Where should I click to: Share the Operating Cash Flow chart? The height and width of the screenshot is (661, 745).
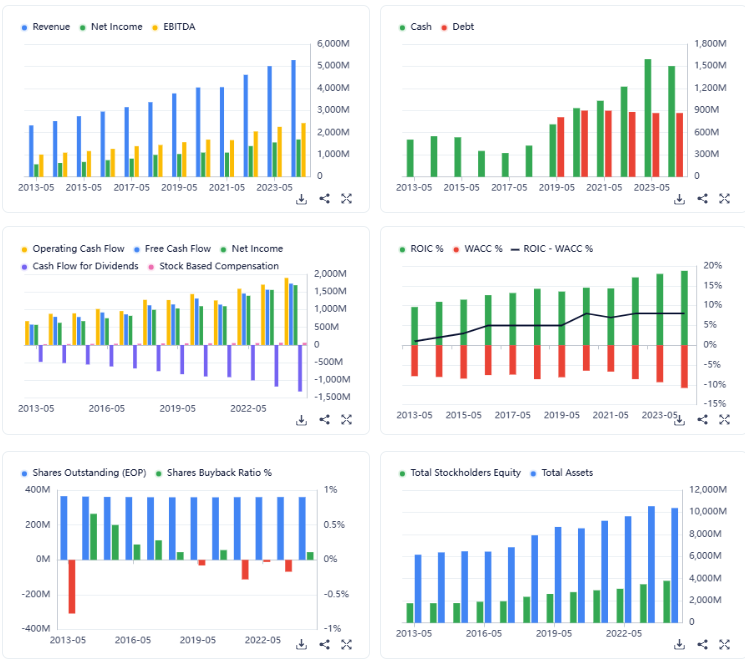pyautogui.click(x=325, y=420)
